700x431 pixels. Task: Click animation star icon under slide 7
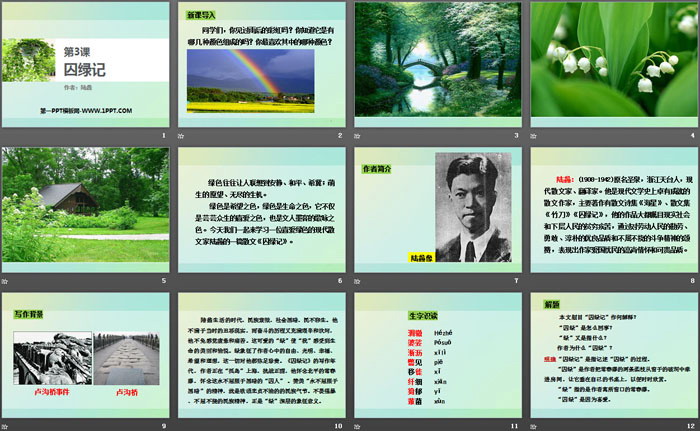(357, 281)
